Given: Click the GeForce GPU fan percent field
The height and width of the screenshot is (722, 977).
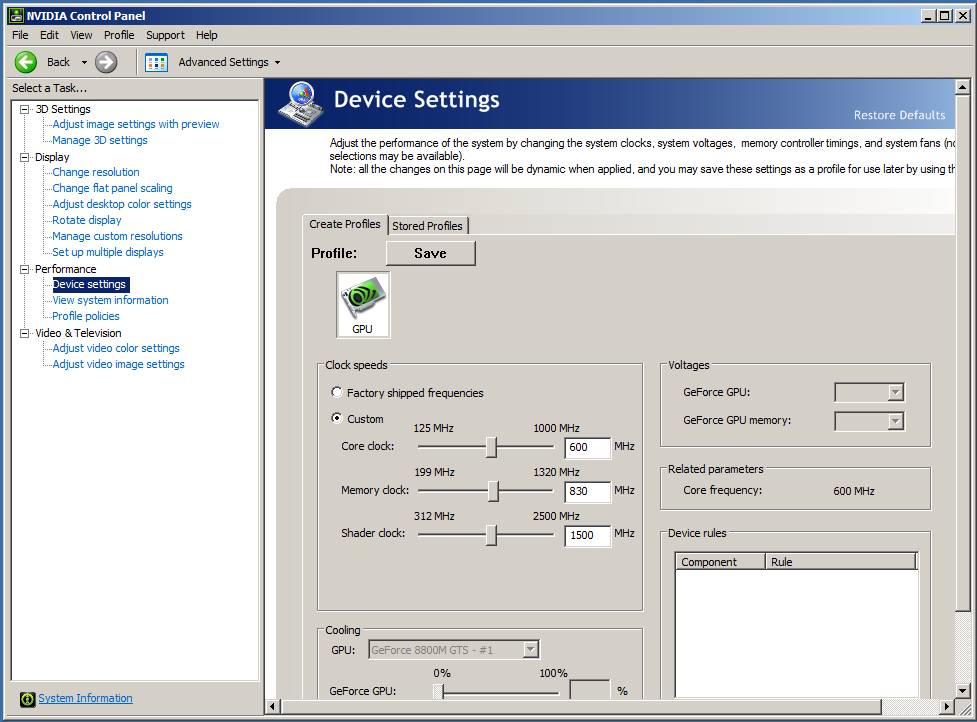Looking at the screenshot, I should (x=589, y=690).
